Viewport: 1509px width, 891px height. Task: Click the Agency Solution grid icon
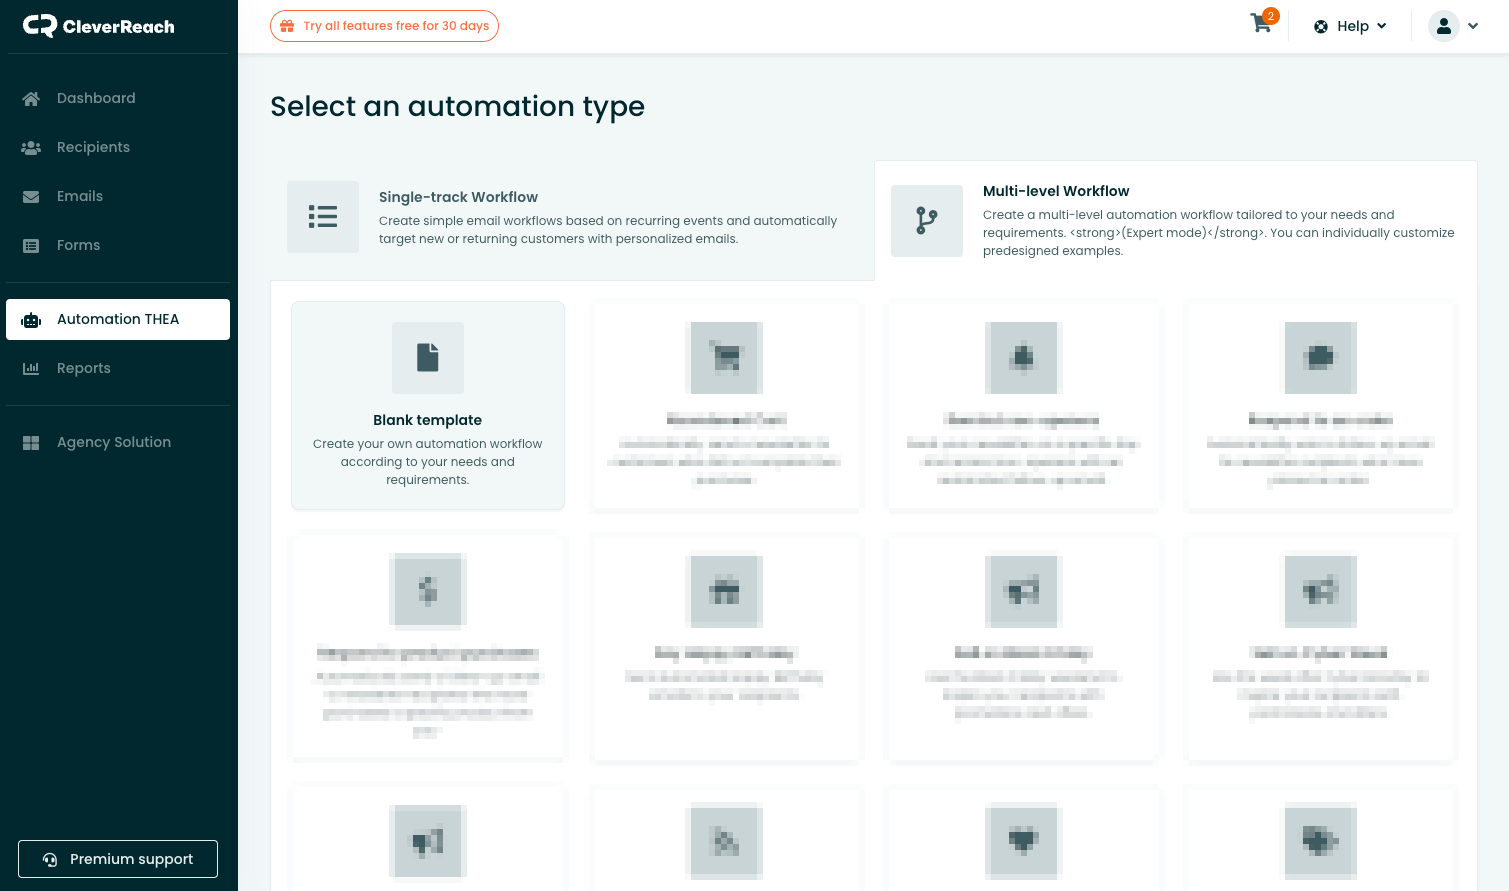pyautogui.click(x=31, y=442)
